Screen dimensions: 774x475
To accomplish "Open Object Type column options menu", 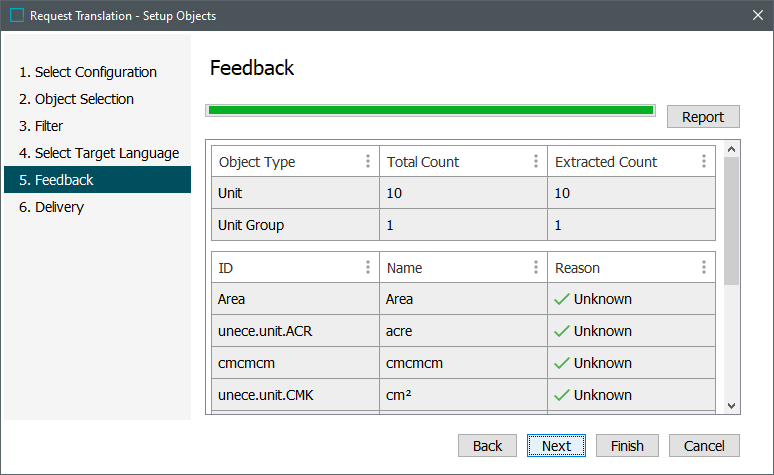I will pos(367,162).
